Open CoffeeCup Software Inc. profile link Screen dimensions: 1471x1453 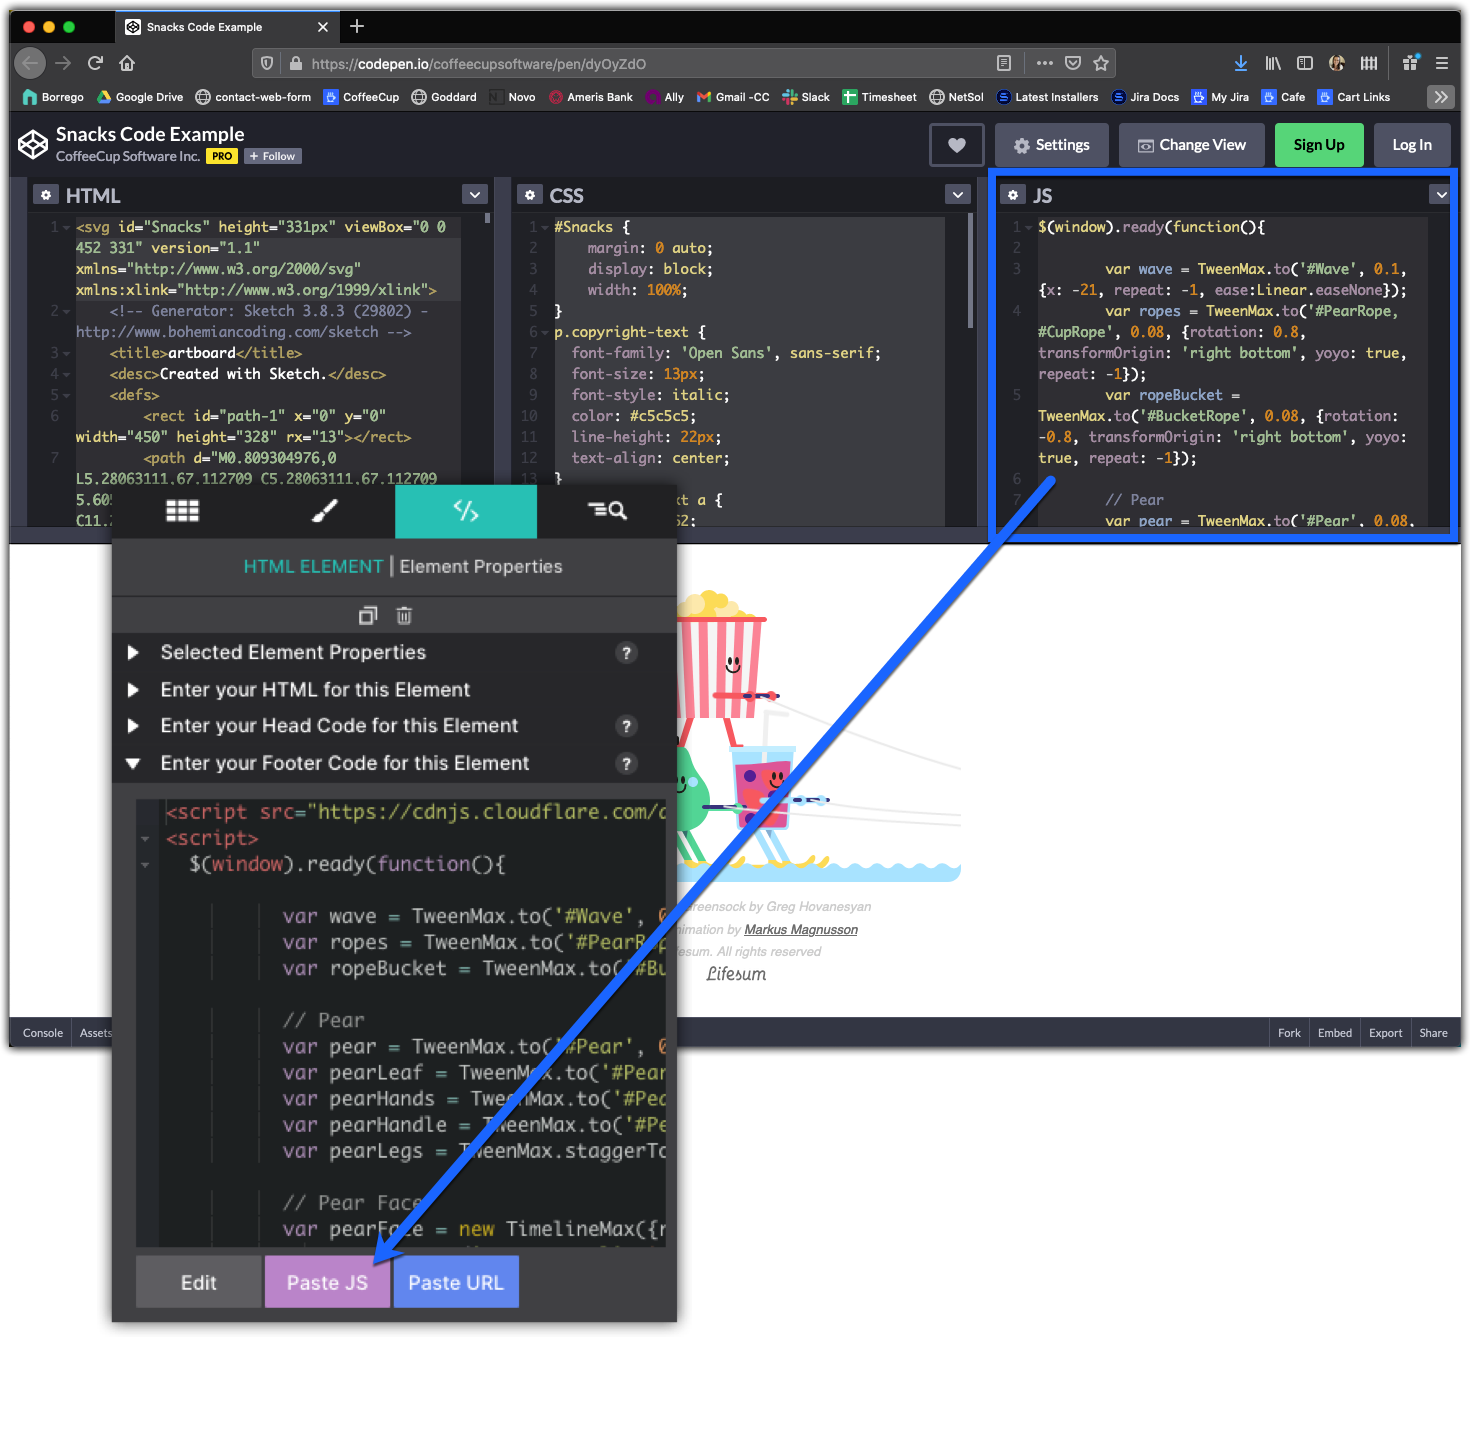(x=128, y=156)
